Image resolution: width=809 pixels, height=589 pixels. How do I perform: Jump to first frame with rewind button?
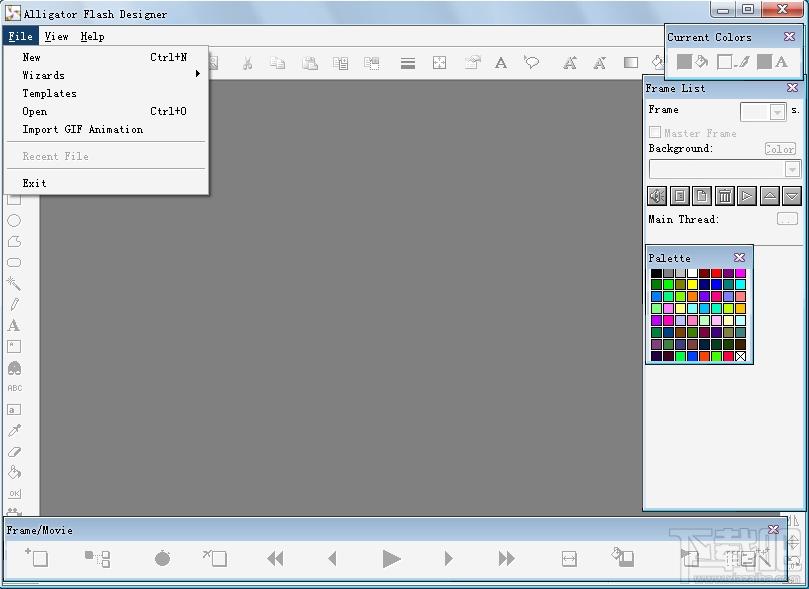(276, 559)
